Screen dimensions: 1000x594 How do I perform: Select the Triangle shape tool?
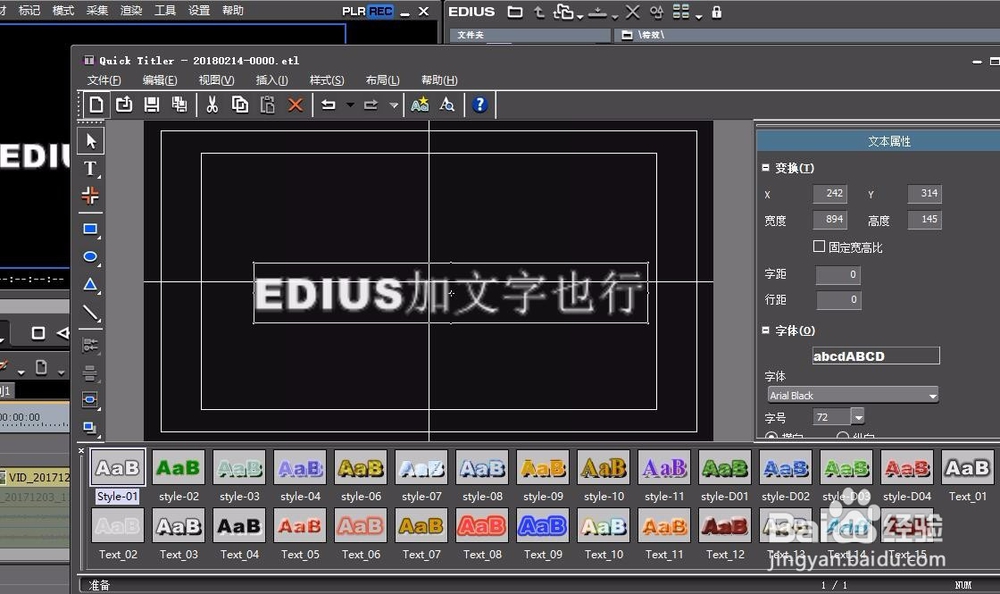[x=91, y=285]
